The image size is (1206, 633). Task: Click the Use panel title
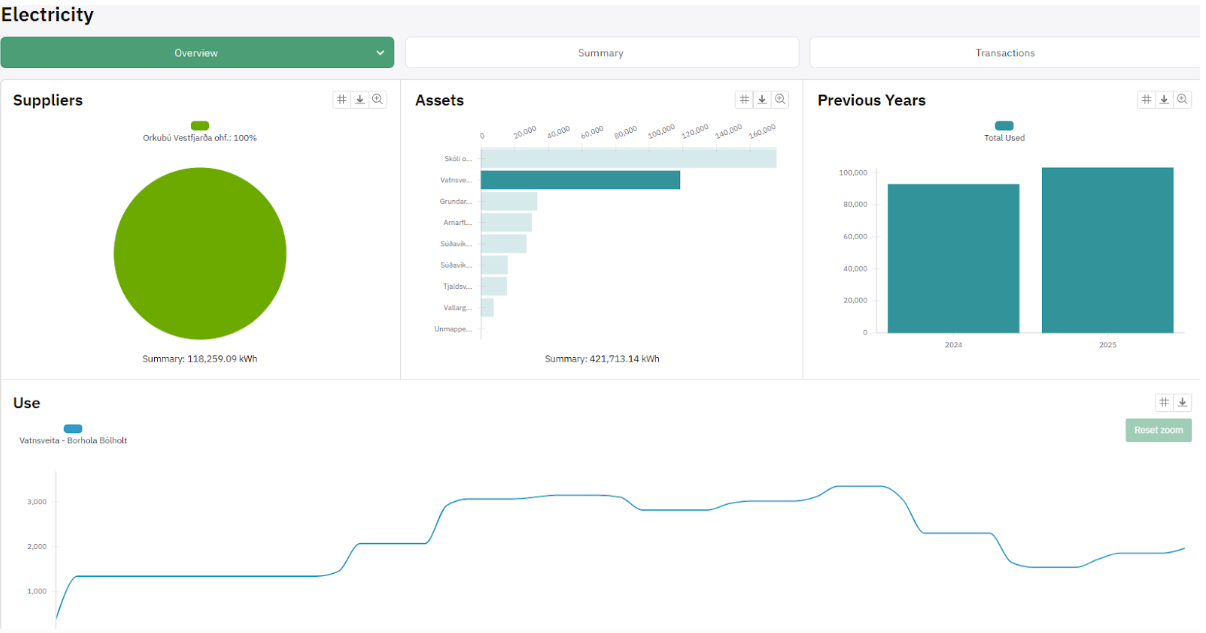point(27,403)
